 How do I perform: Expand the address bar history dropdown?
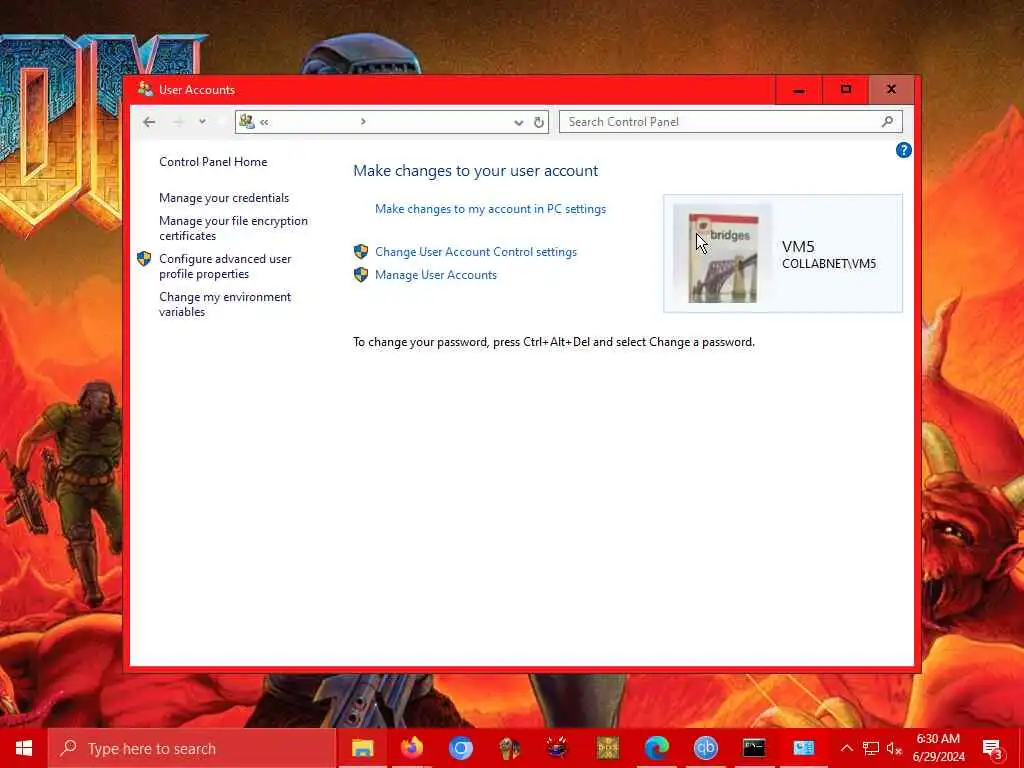tap(519, 122)
